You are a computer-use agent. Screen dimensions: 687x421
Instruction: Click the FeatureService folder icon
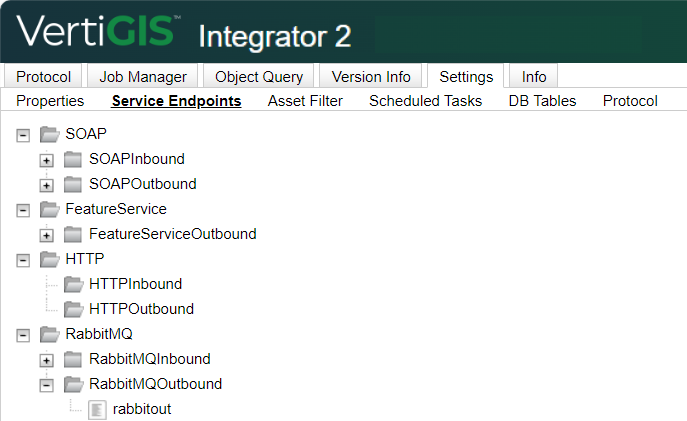point(50,209)
